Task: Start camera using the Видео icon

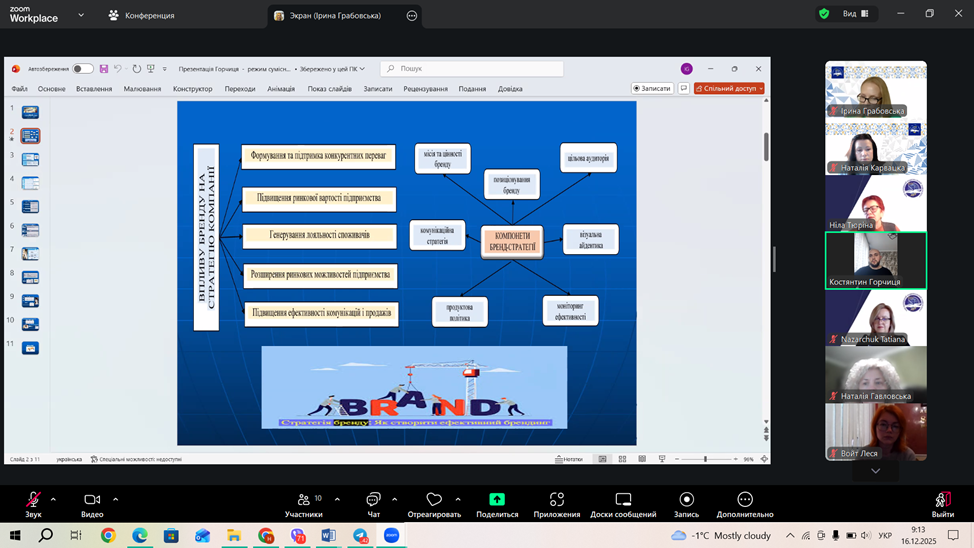Action: tap(92, 499)
